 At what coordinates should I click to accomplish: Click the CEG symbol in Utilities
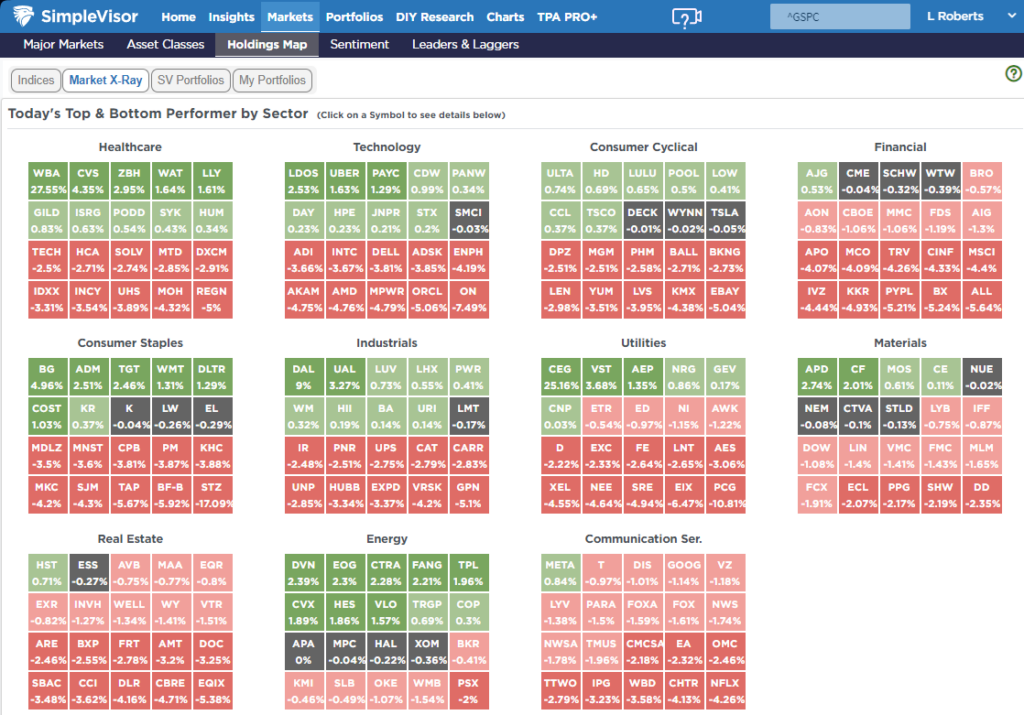(559, 376)
